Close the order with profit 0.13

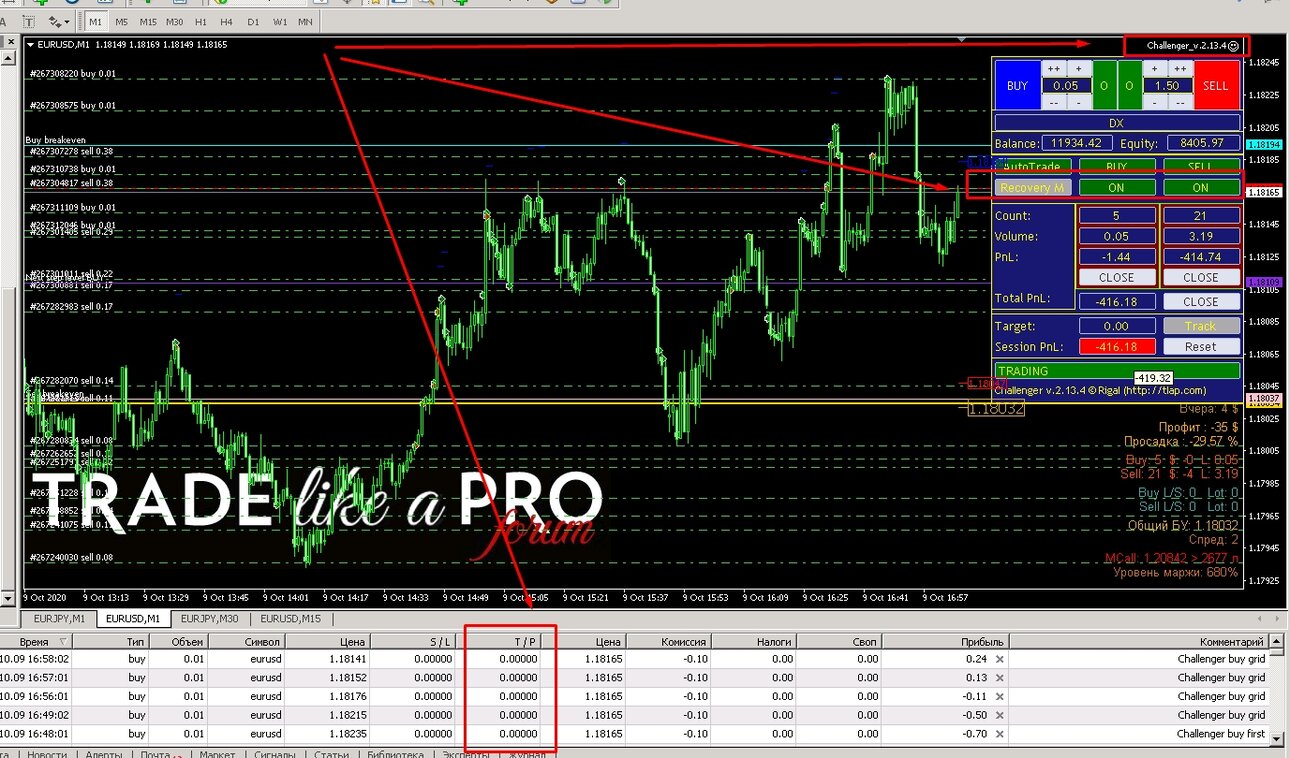1000,678
